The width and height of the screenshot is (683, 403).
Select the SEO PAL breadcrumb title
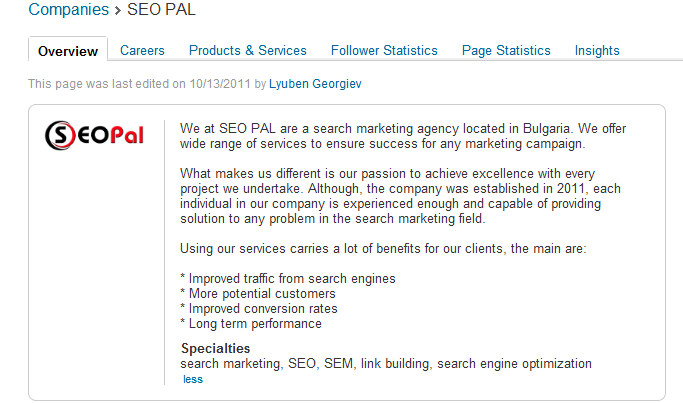161,10
